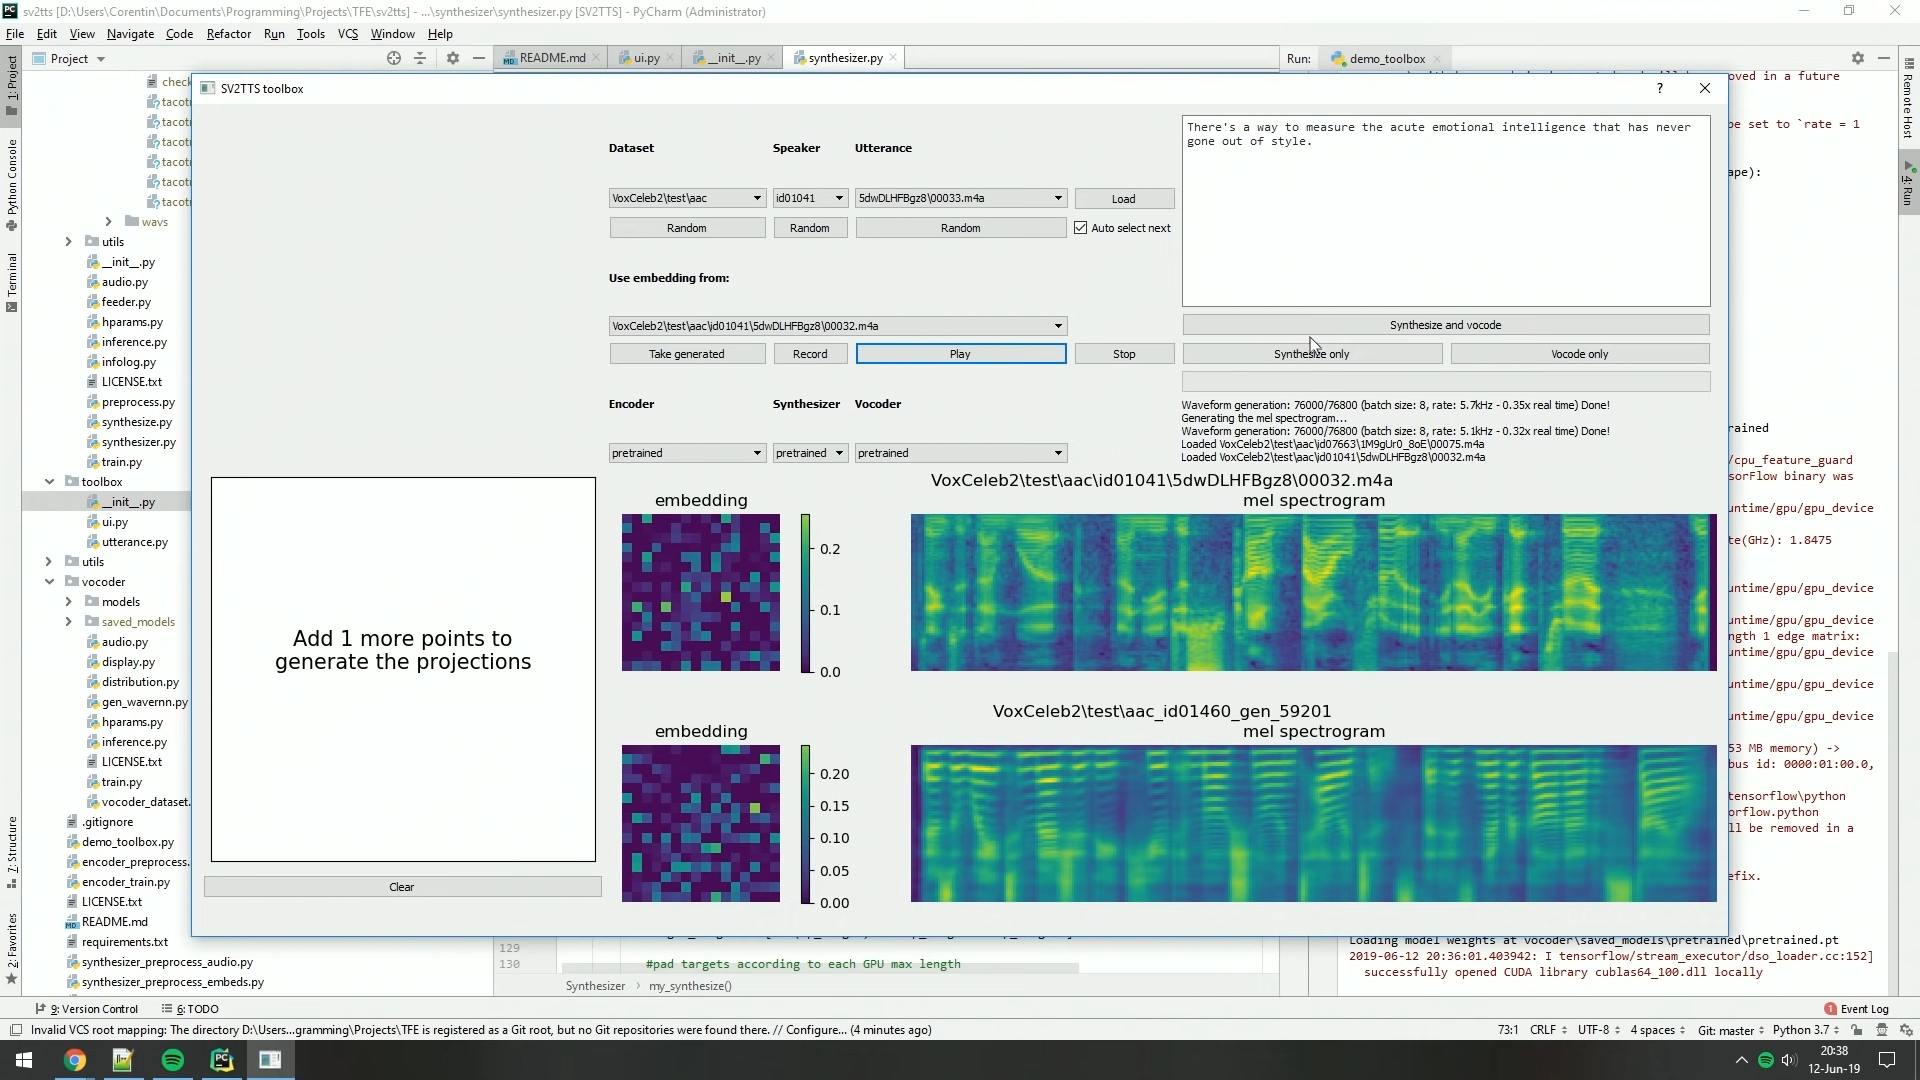Click the Load utterance button
Viewport: 1920px width, 1080px height.
(x=1124, y=198)
